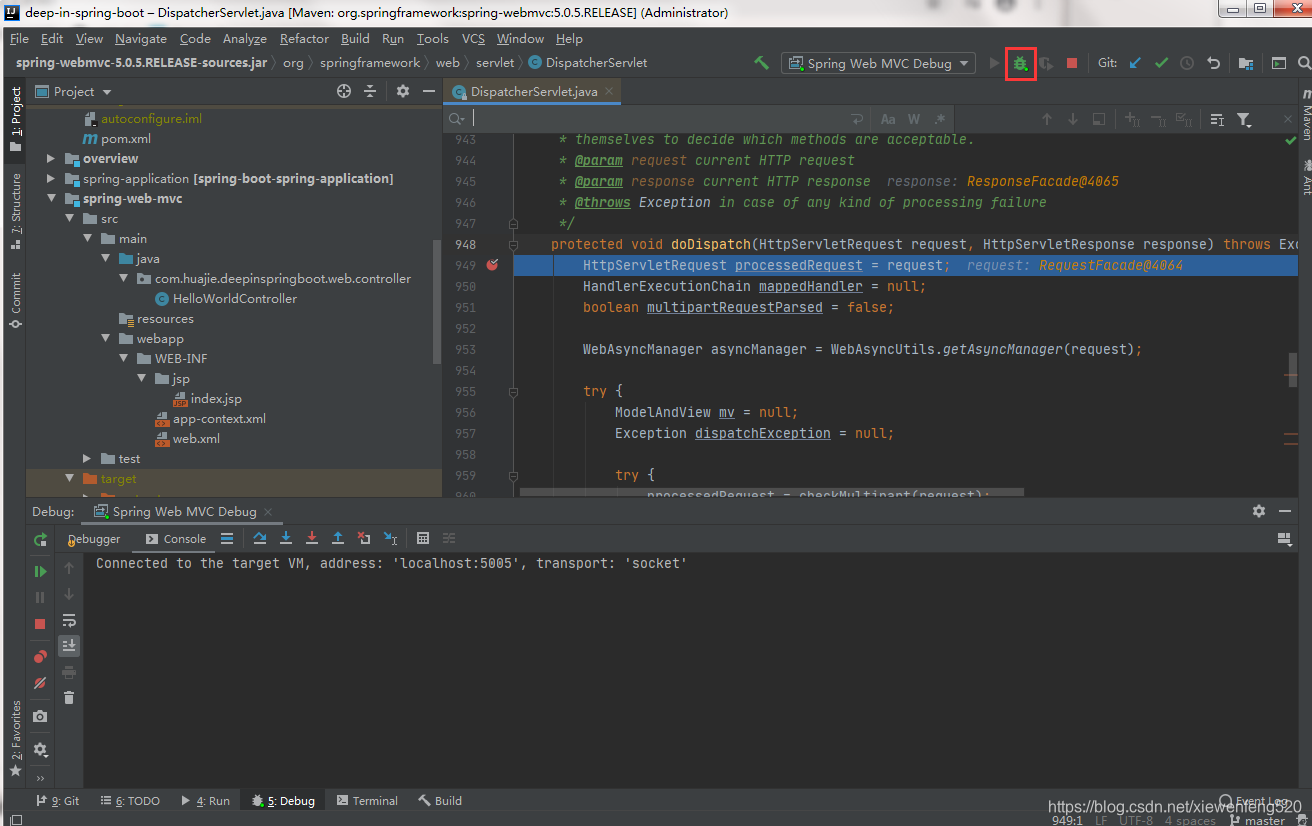
Task: Click the Drop Frame debugger icon
Action: click(x=364, y=538)
